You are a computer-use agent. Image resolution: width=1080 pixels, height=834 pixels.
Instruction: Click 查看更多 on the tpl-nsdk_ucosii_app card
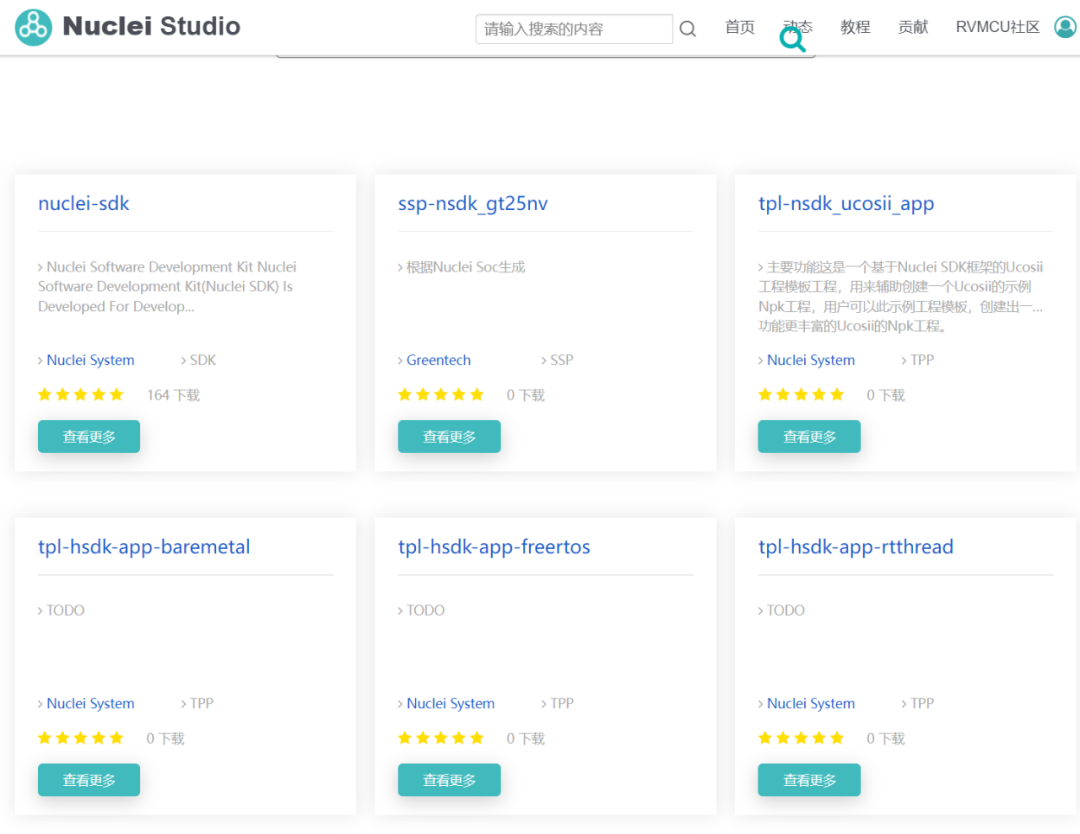(x=809, y=437)
